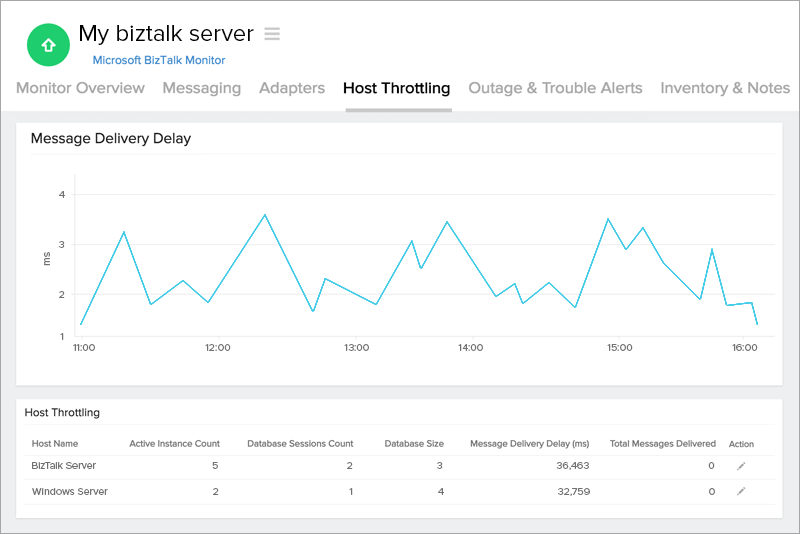Open the hamburger menu beside server name
Image resolution: width=800 pixels, height=534 pixels.
click(x=272, y=34)
